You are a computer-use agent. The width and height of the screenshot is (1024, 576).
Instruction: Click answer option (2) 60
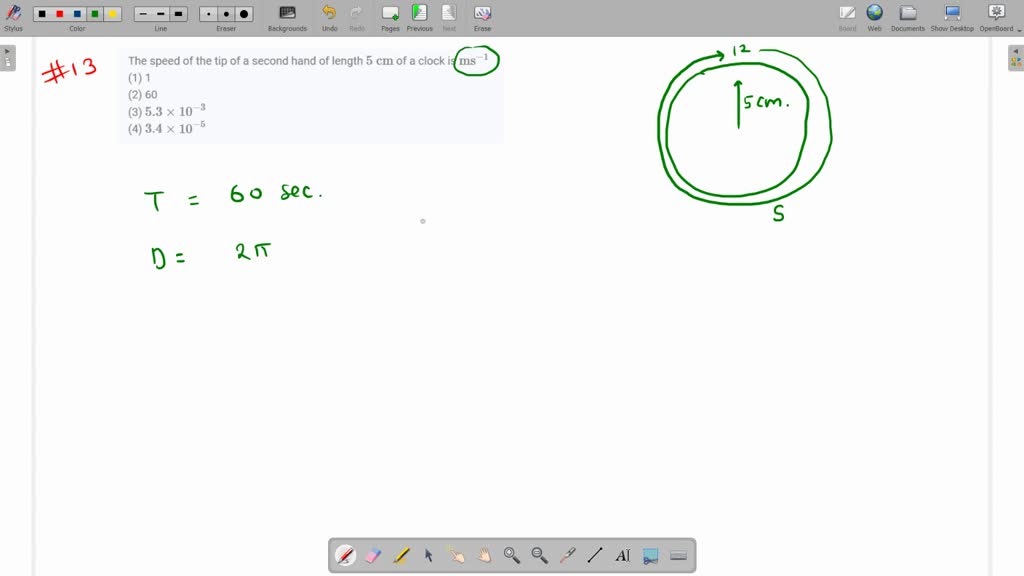[142, 95]
